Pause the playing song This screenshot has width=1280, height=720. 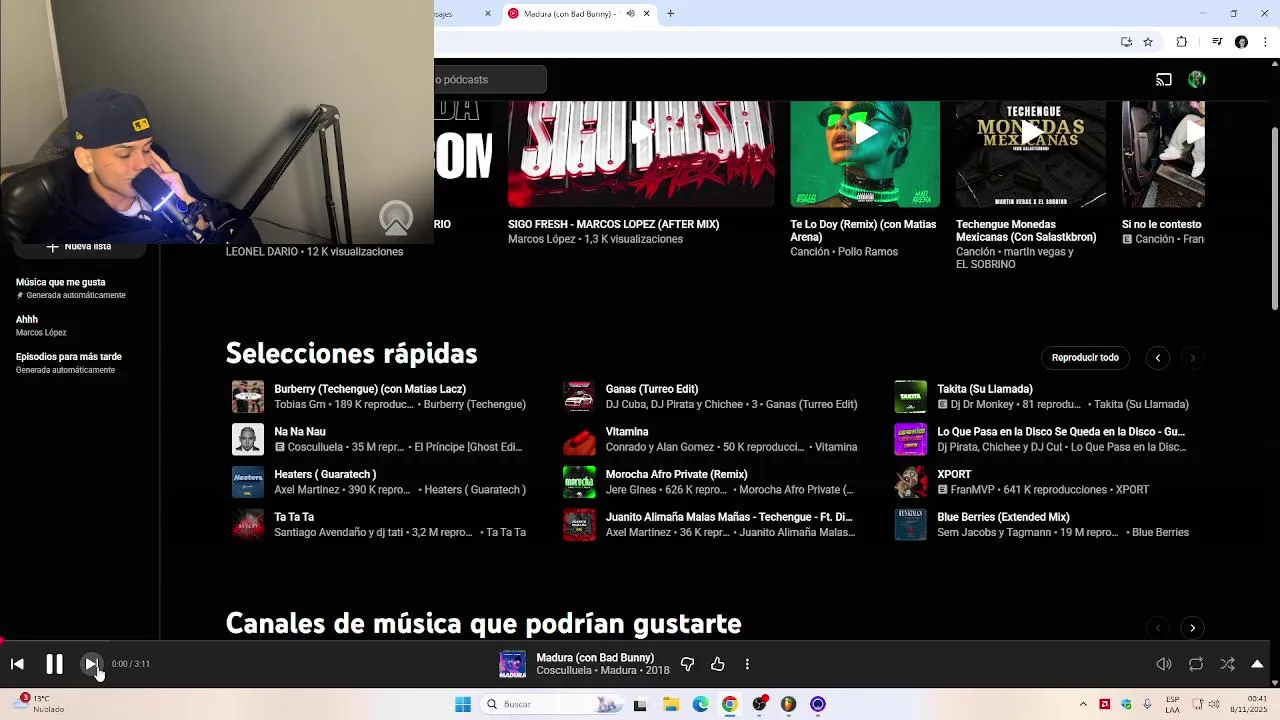54,664
